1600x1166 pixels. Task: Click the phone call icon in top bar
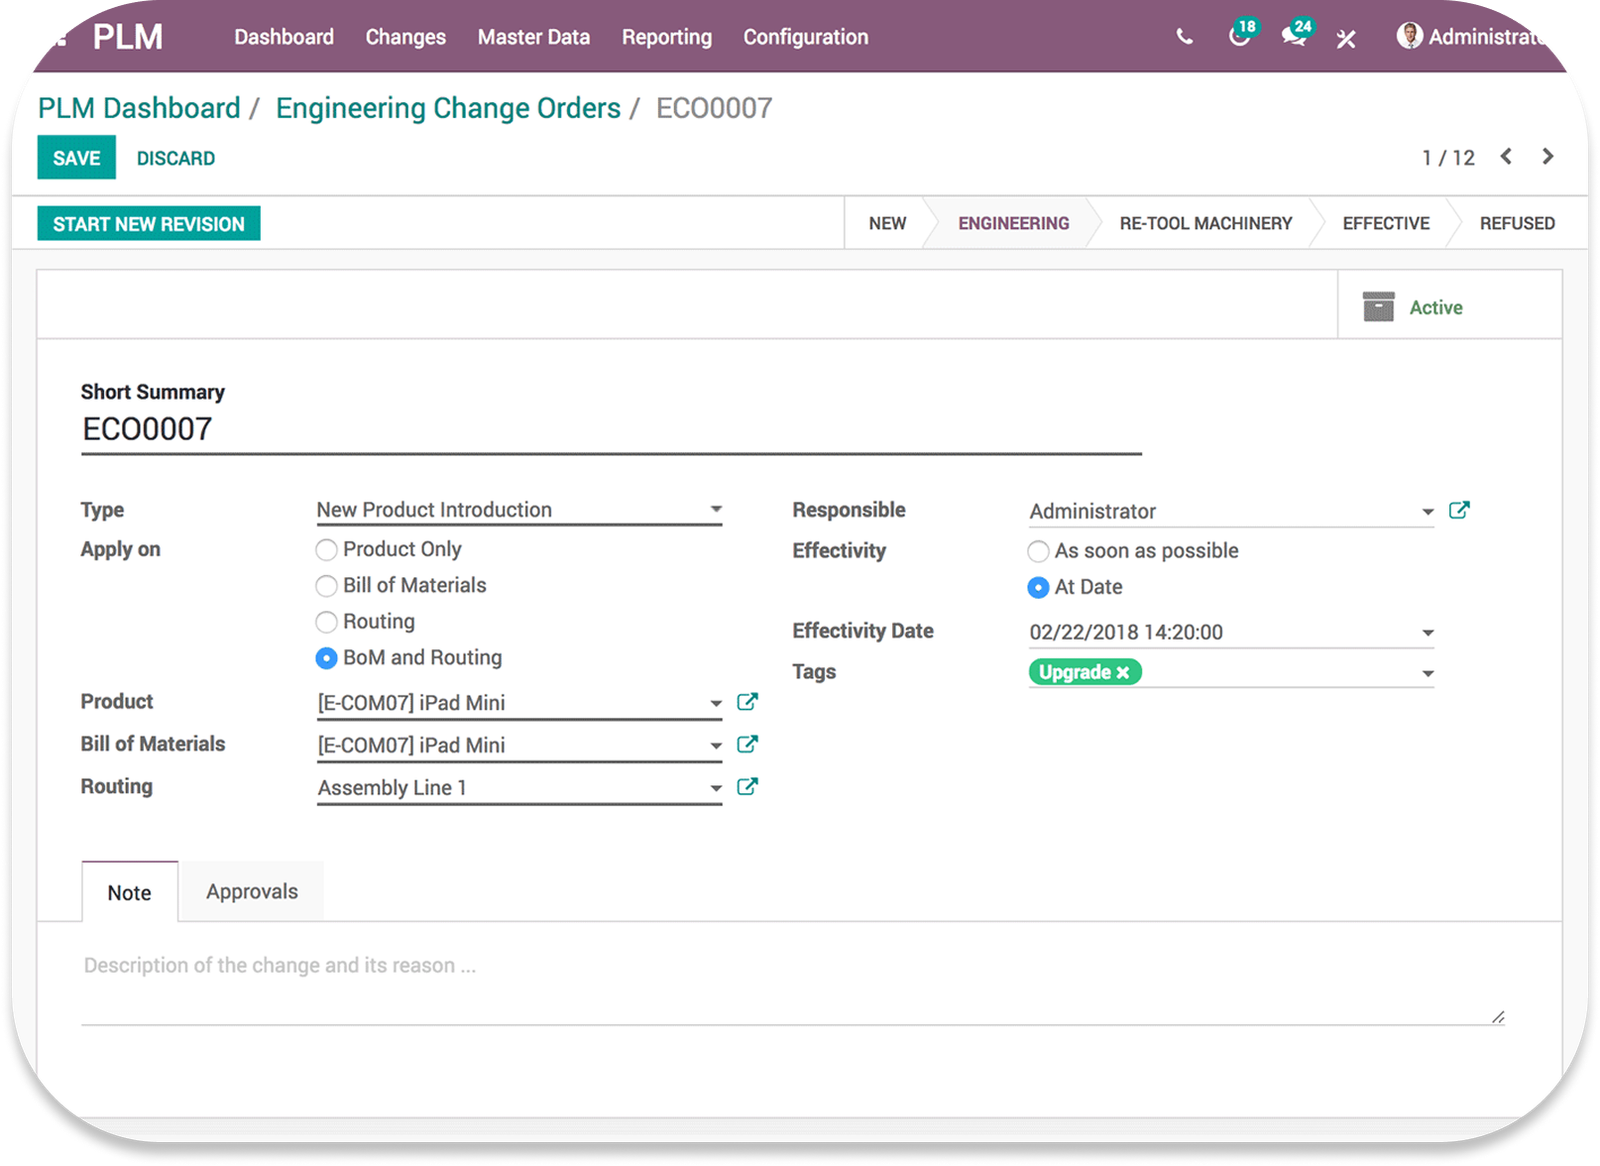(1184, 38)
